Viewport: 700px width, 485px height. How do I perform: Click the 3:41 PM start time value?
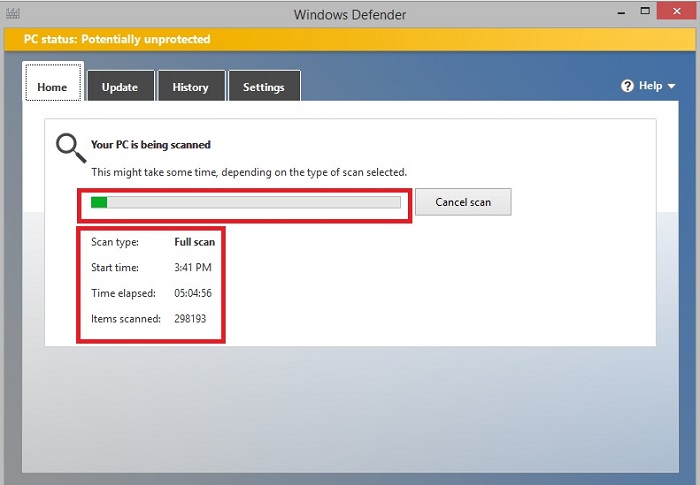coord(192,268)
